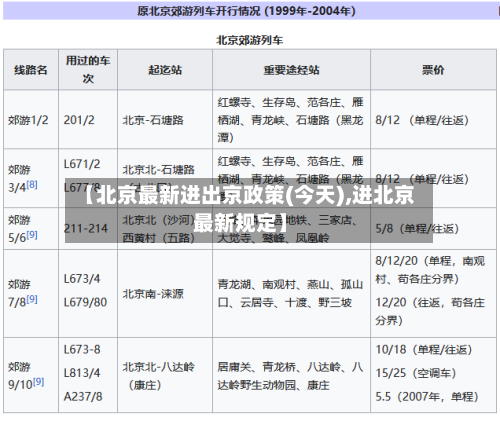Select the 北京北-石塘路 station cell
Image resolution: width=500 pixels, height=421 pixels.
click(165, 178)
